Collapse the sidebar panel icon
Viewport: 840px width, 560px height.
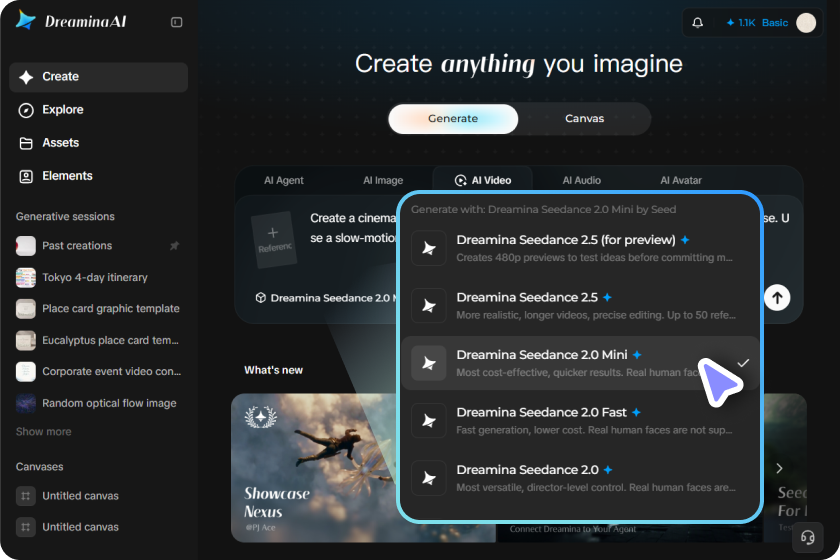pos(176,22)
